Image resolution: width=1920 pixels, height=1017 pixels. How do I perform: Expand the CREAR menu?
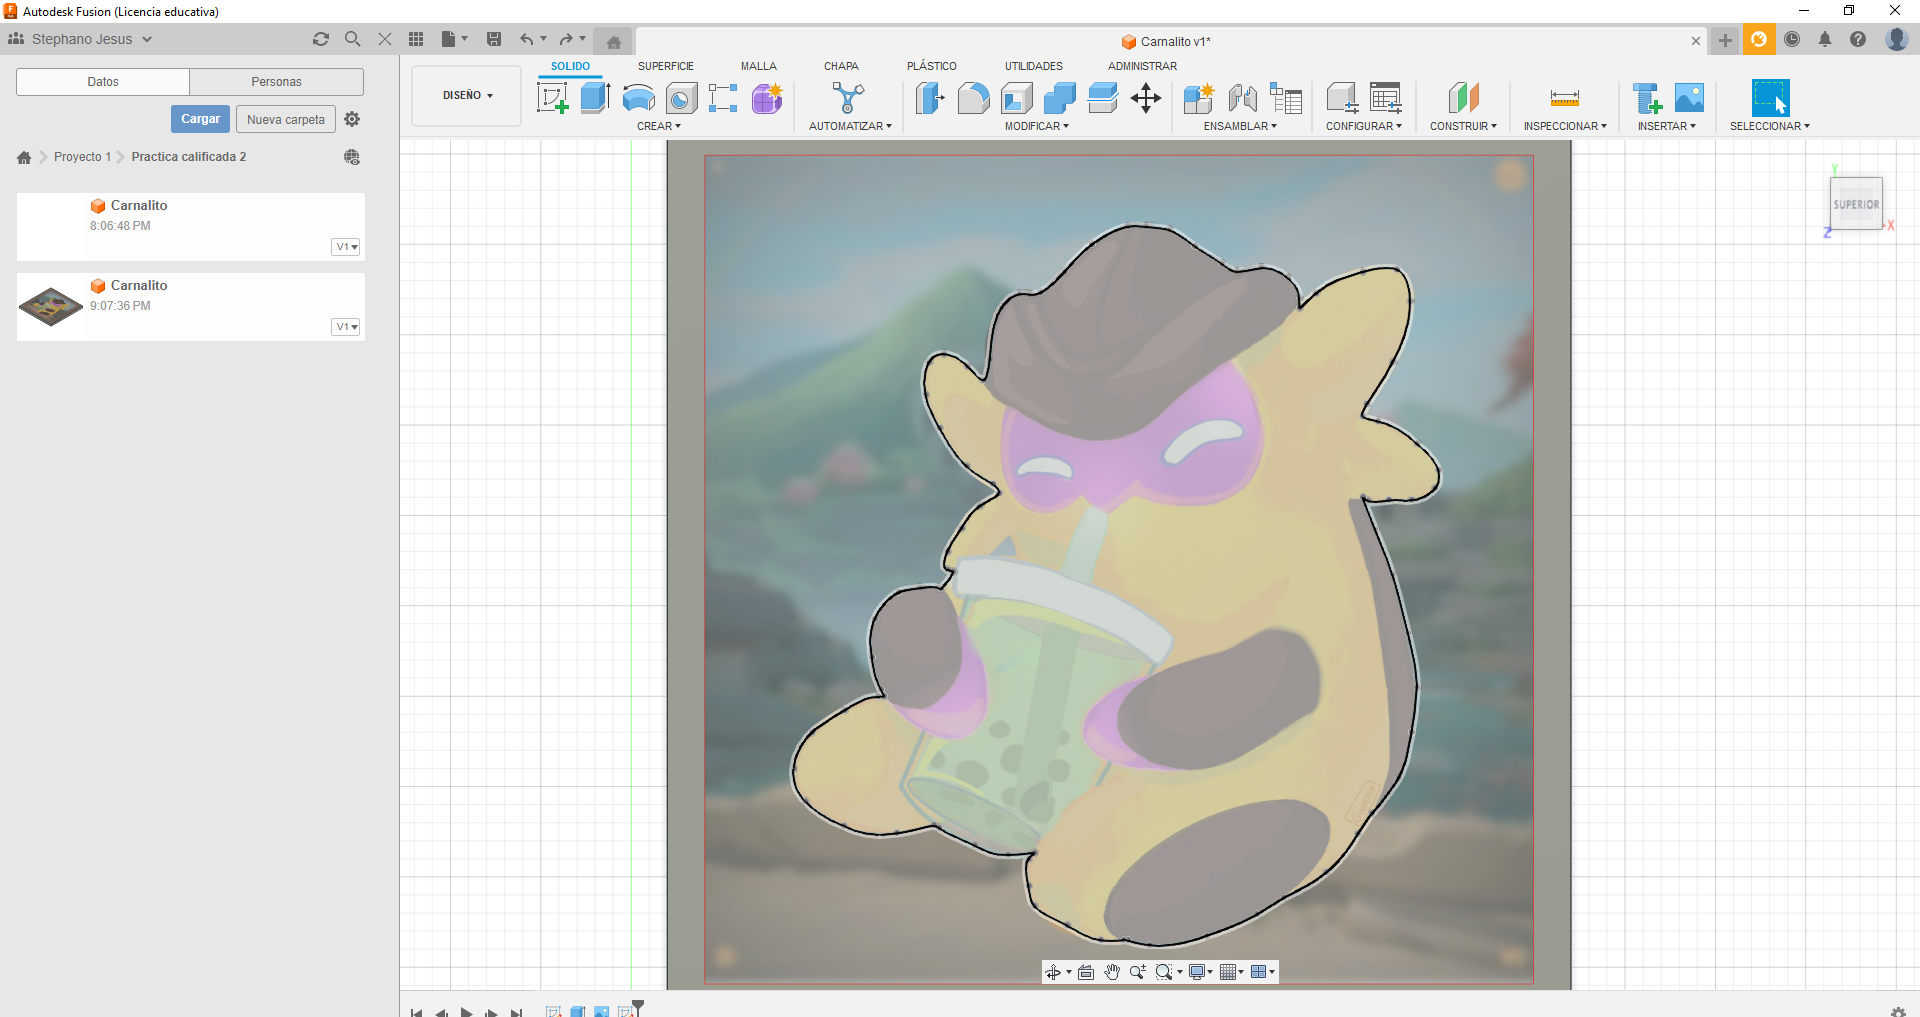[659, 126]
